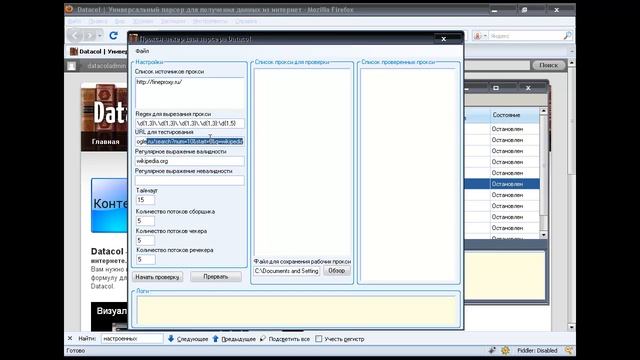This screenshot has height=360, width=640.
Task: Click the empty invalidity regex field
Action: point(190,180)
